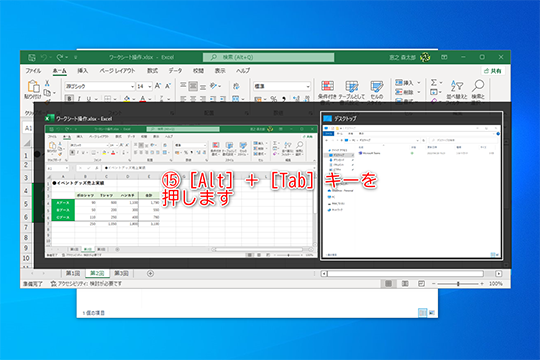
Task: Open the user account avatar
Action: click(x=425, y=57)
